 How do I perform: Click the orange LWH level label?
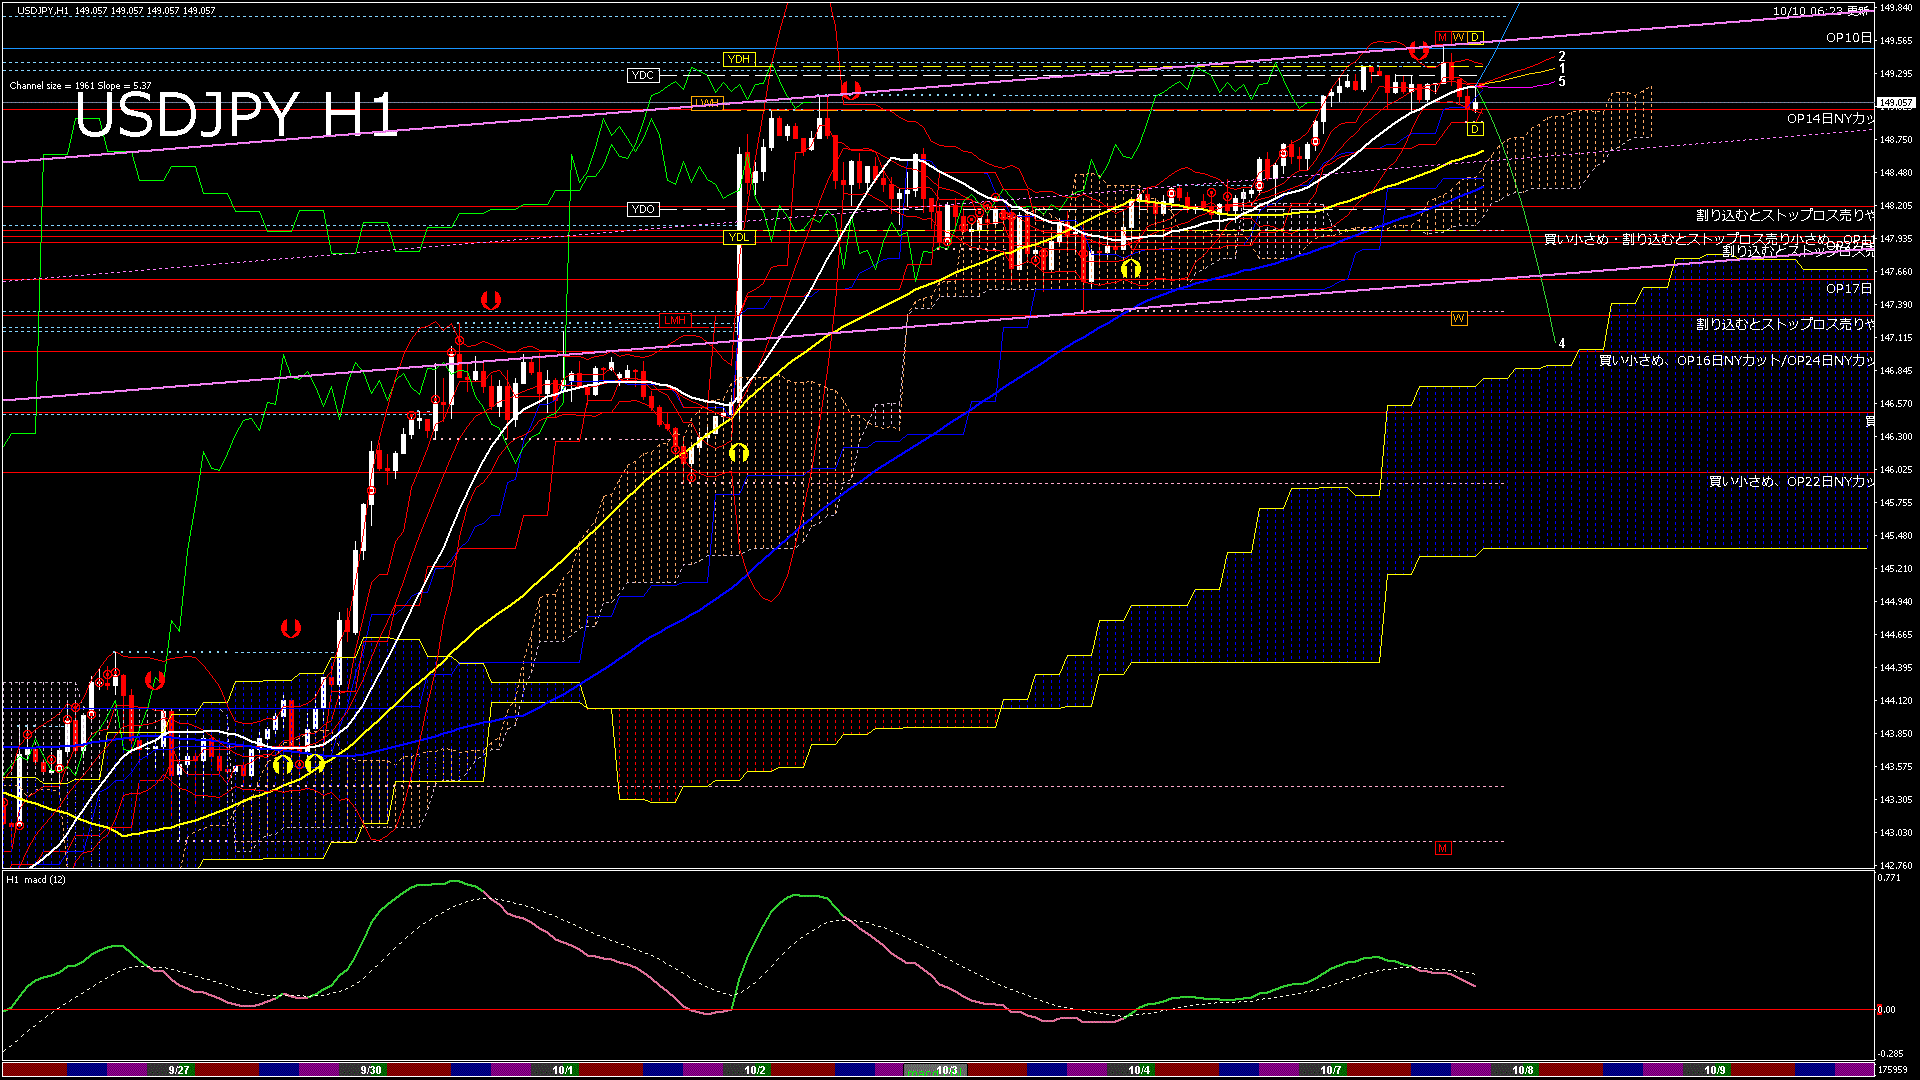click(x=707, y=103)
